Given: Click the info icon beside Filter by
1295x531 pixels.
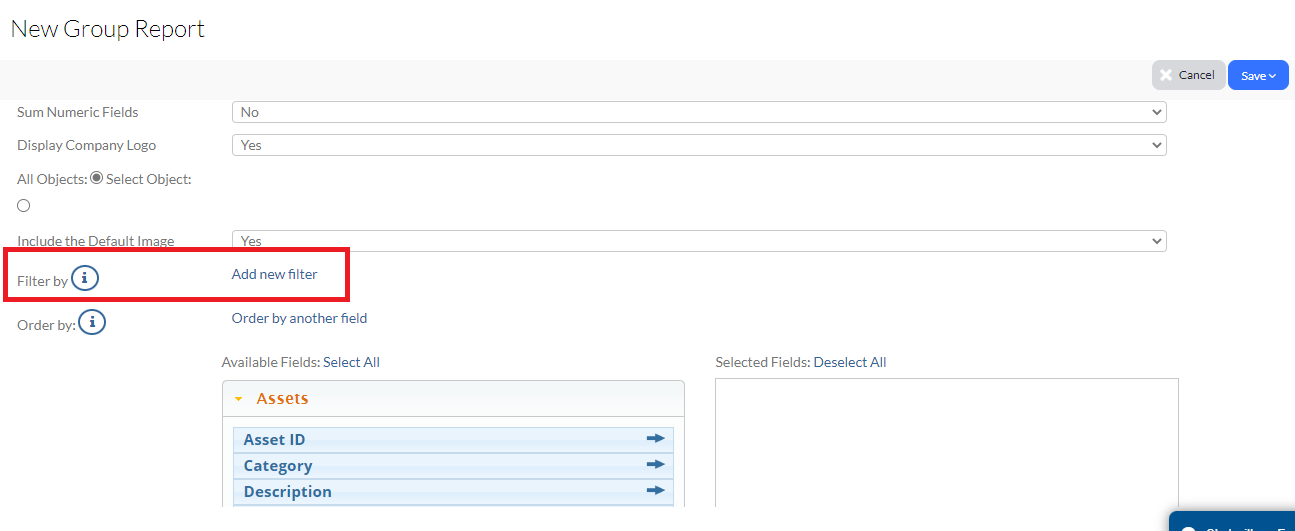Looking at the screenshot, I should [x=85, y=278].
